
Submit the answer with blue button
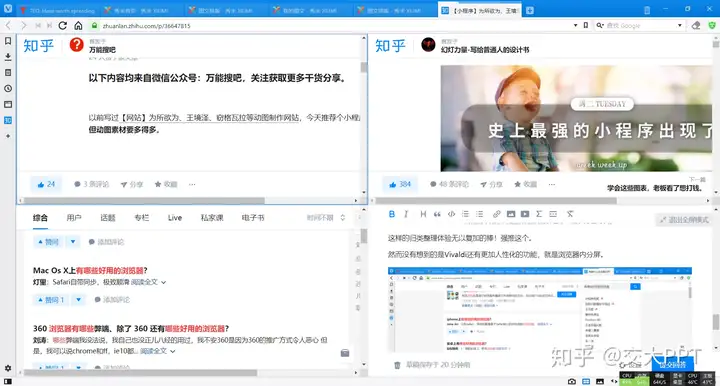(x=673, y=365)
